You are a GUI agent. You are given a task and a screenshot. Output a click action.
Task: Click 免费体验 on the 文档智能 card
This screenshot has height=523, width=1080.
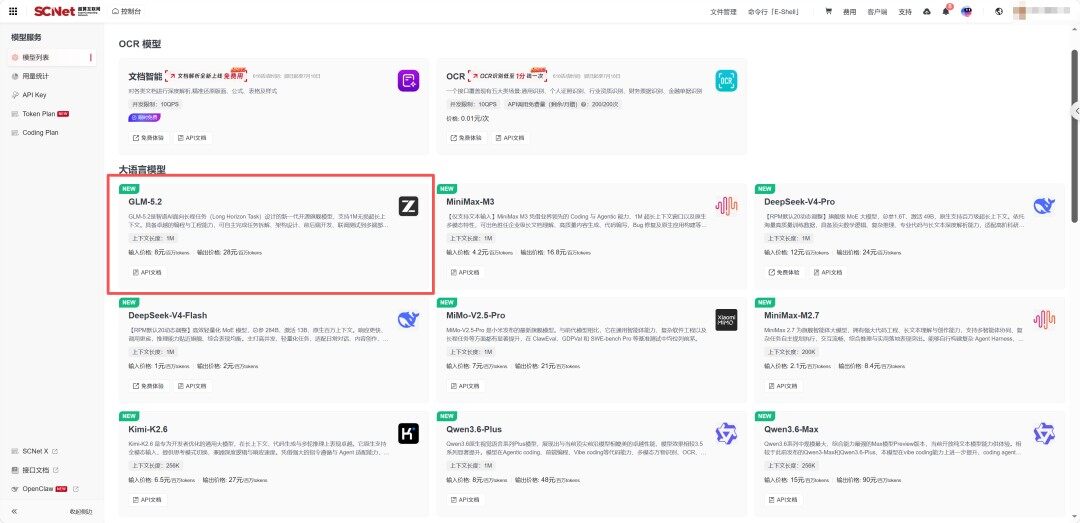pyautogui.click(x=149, y=138)
